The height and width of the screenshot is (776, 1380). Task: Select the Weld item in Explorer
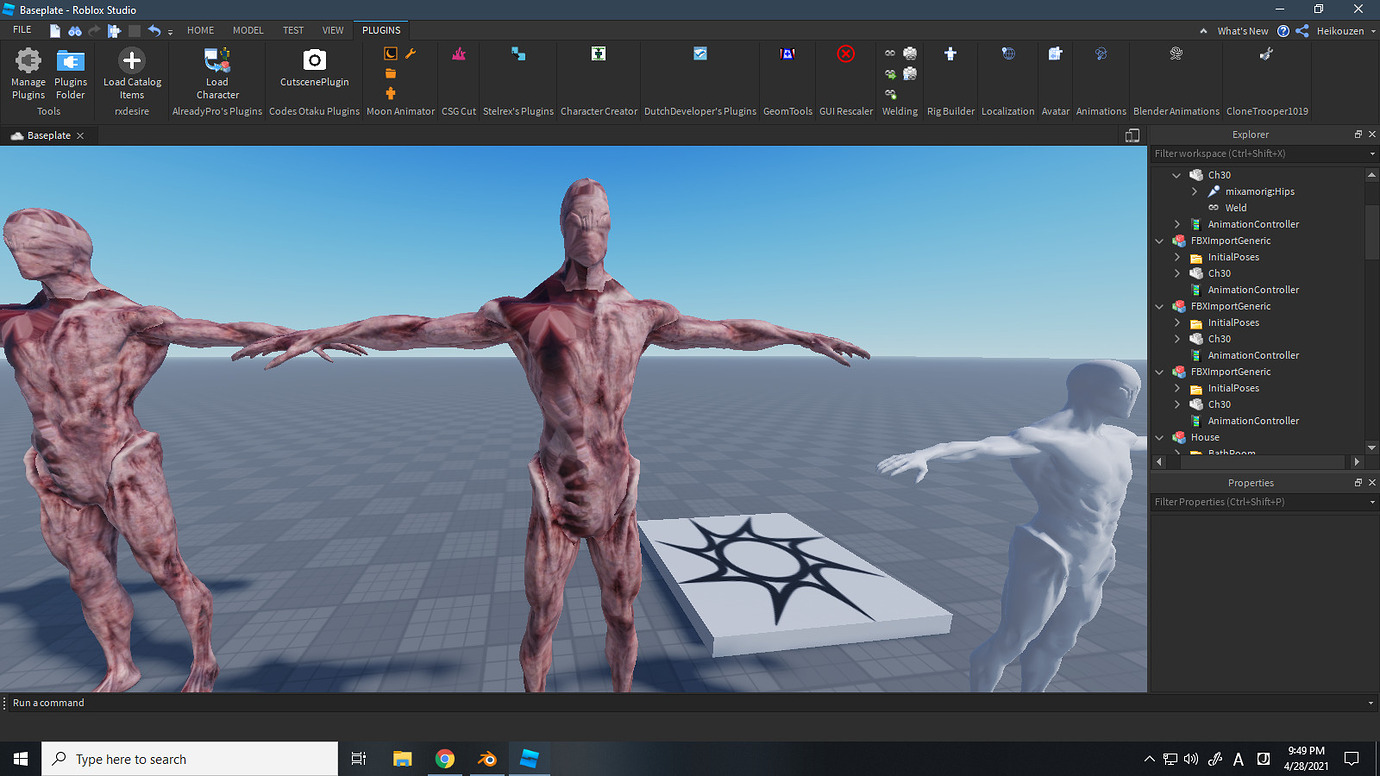[x=1236, y=208]
